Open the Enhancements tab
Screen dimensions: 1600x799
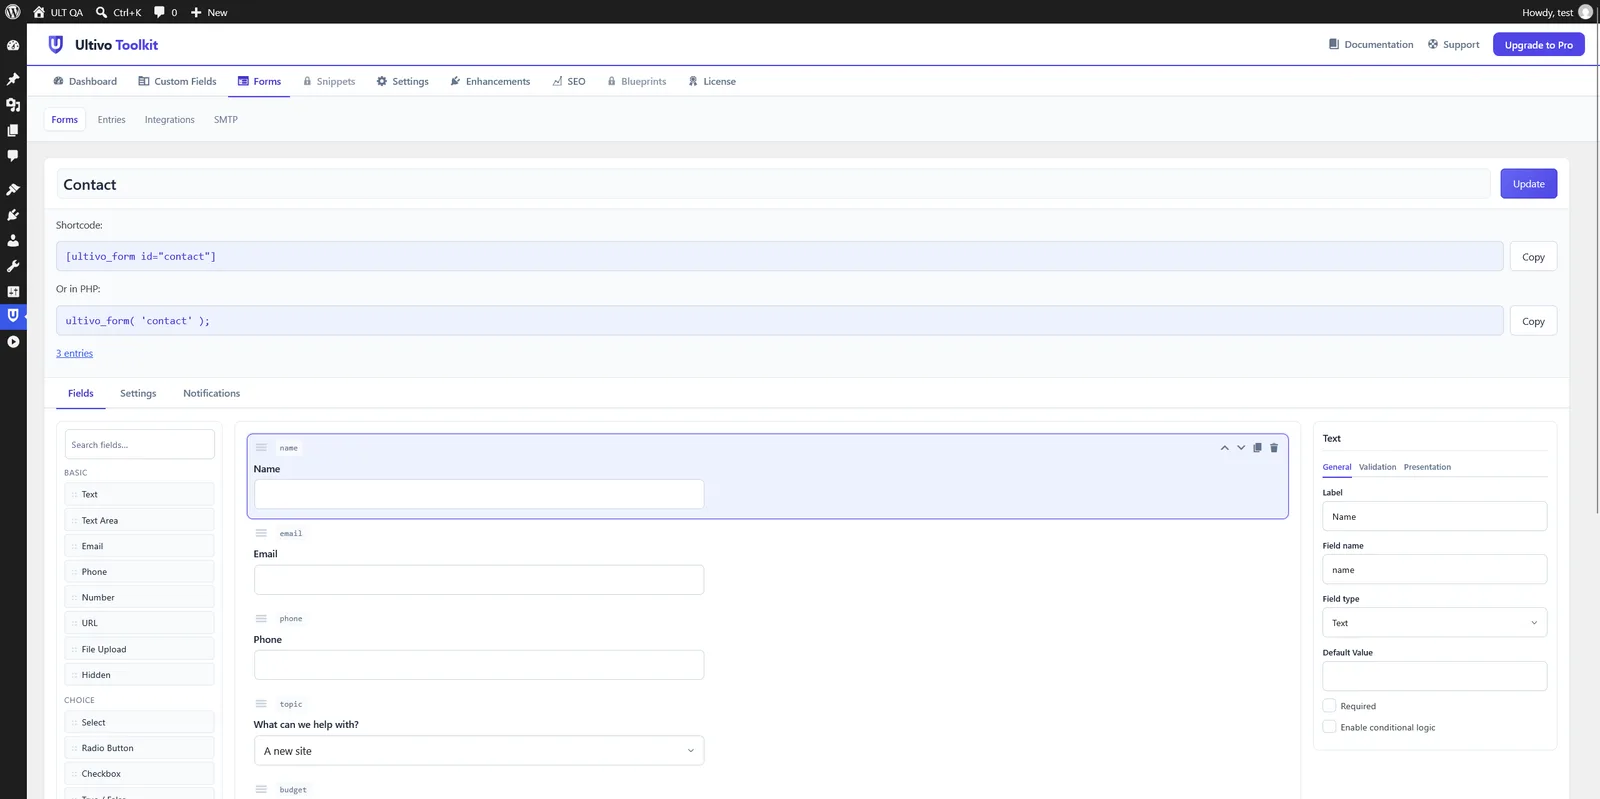pyautogui.click(x=490, y=81)
